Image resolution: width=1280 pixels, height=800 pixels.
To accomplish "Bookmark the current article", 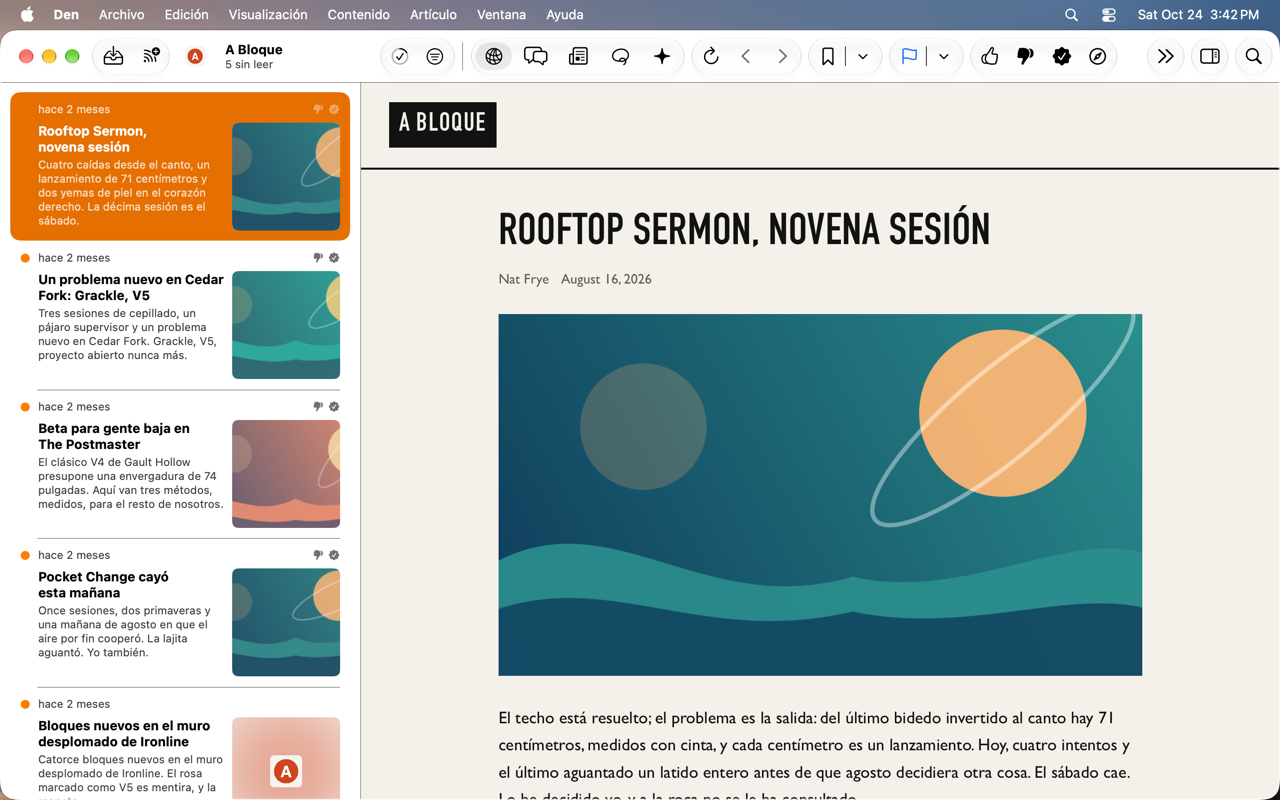I will click(828, 57).
